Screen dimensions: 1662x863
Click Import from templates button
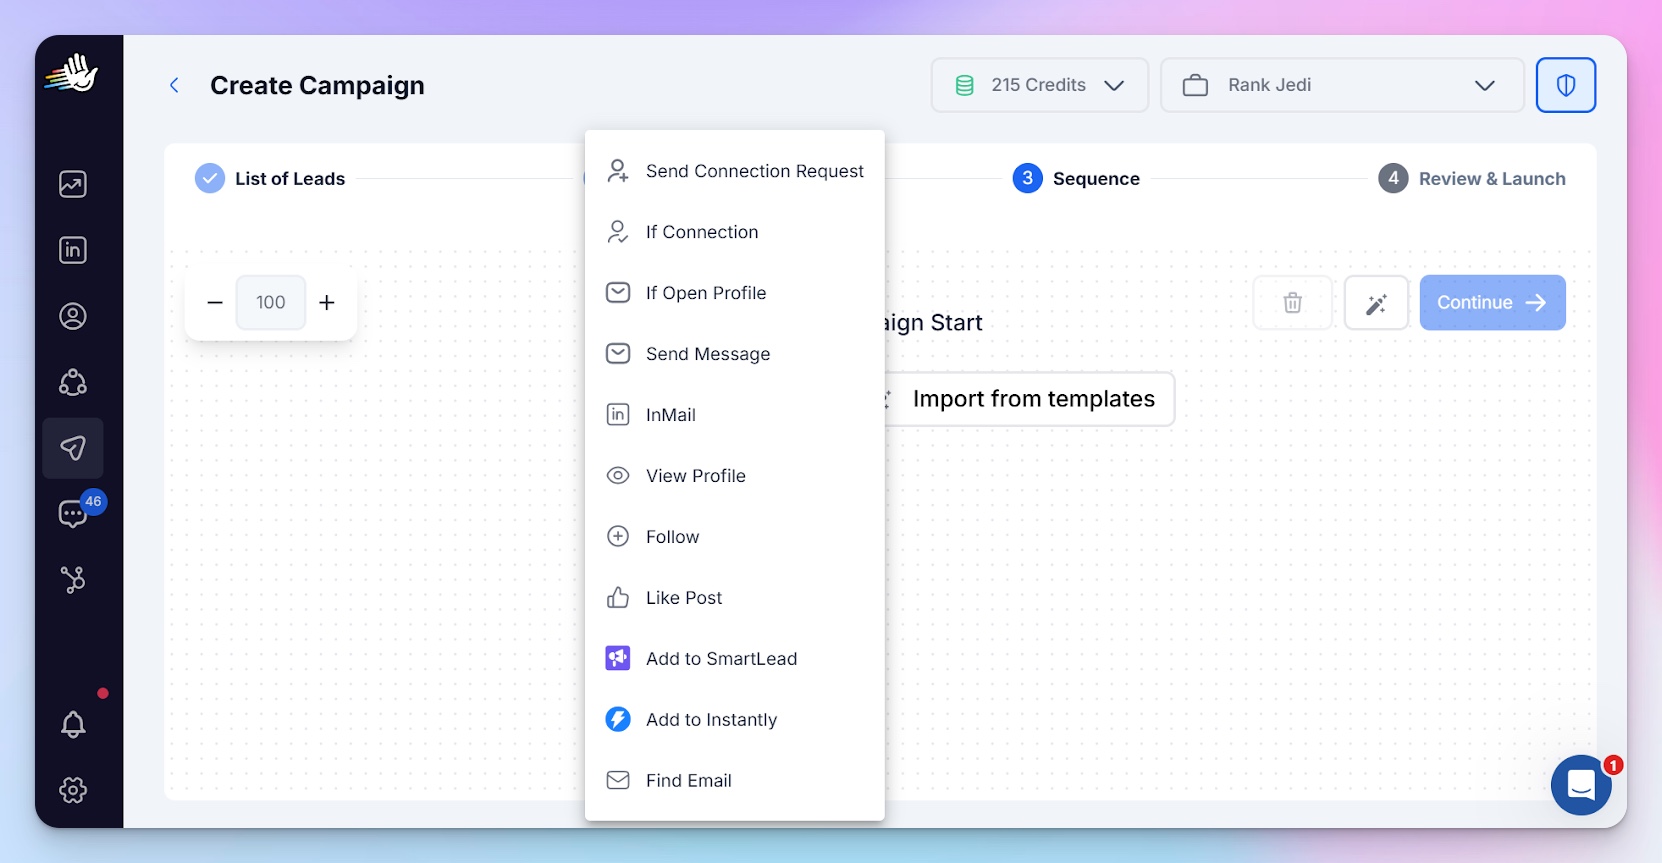pyautogui.click(x=1029, y=399)
